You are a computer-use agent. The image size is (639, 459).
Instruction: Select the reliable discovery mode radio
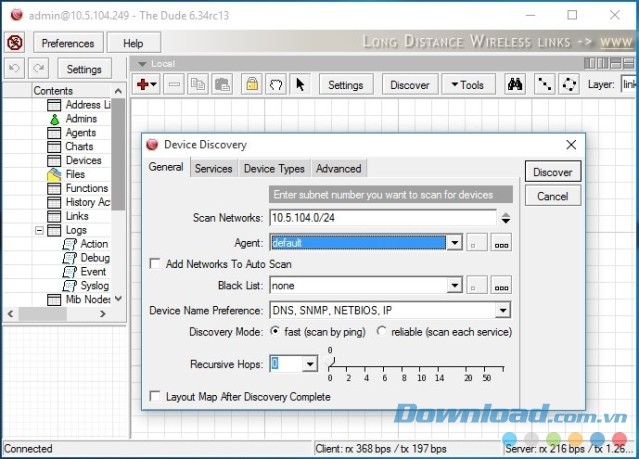pos(382,331)
